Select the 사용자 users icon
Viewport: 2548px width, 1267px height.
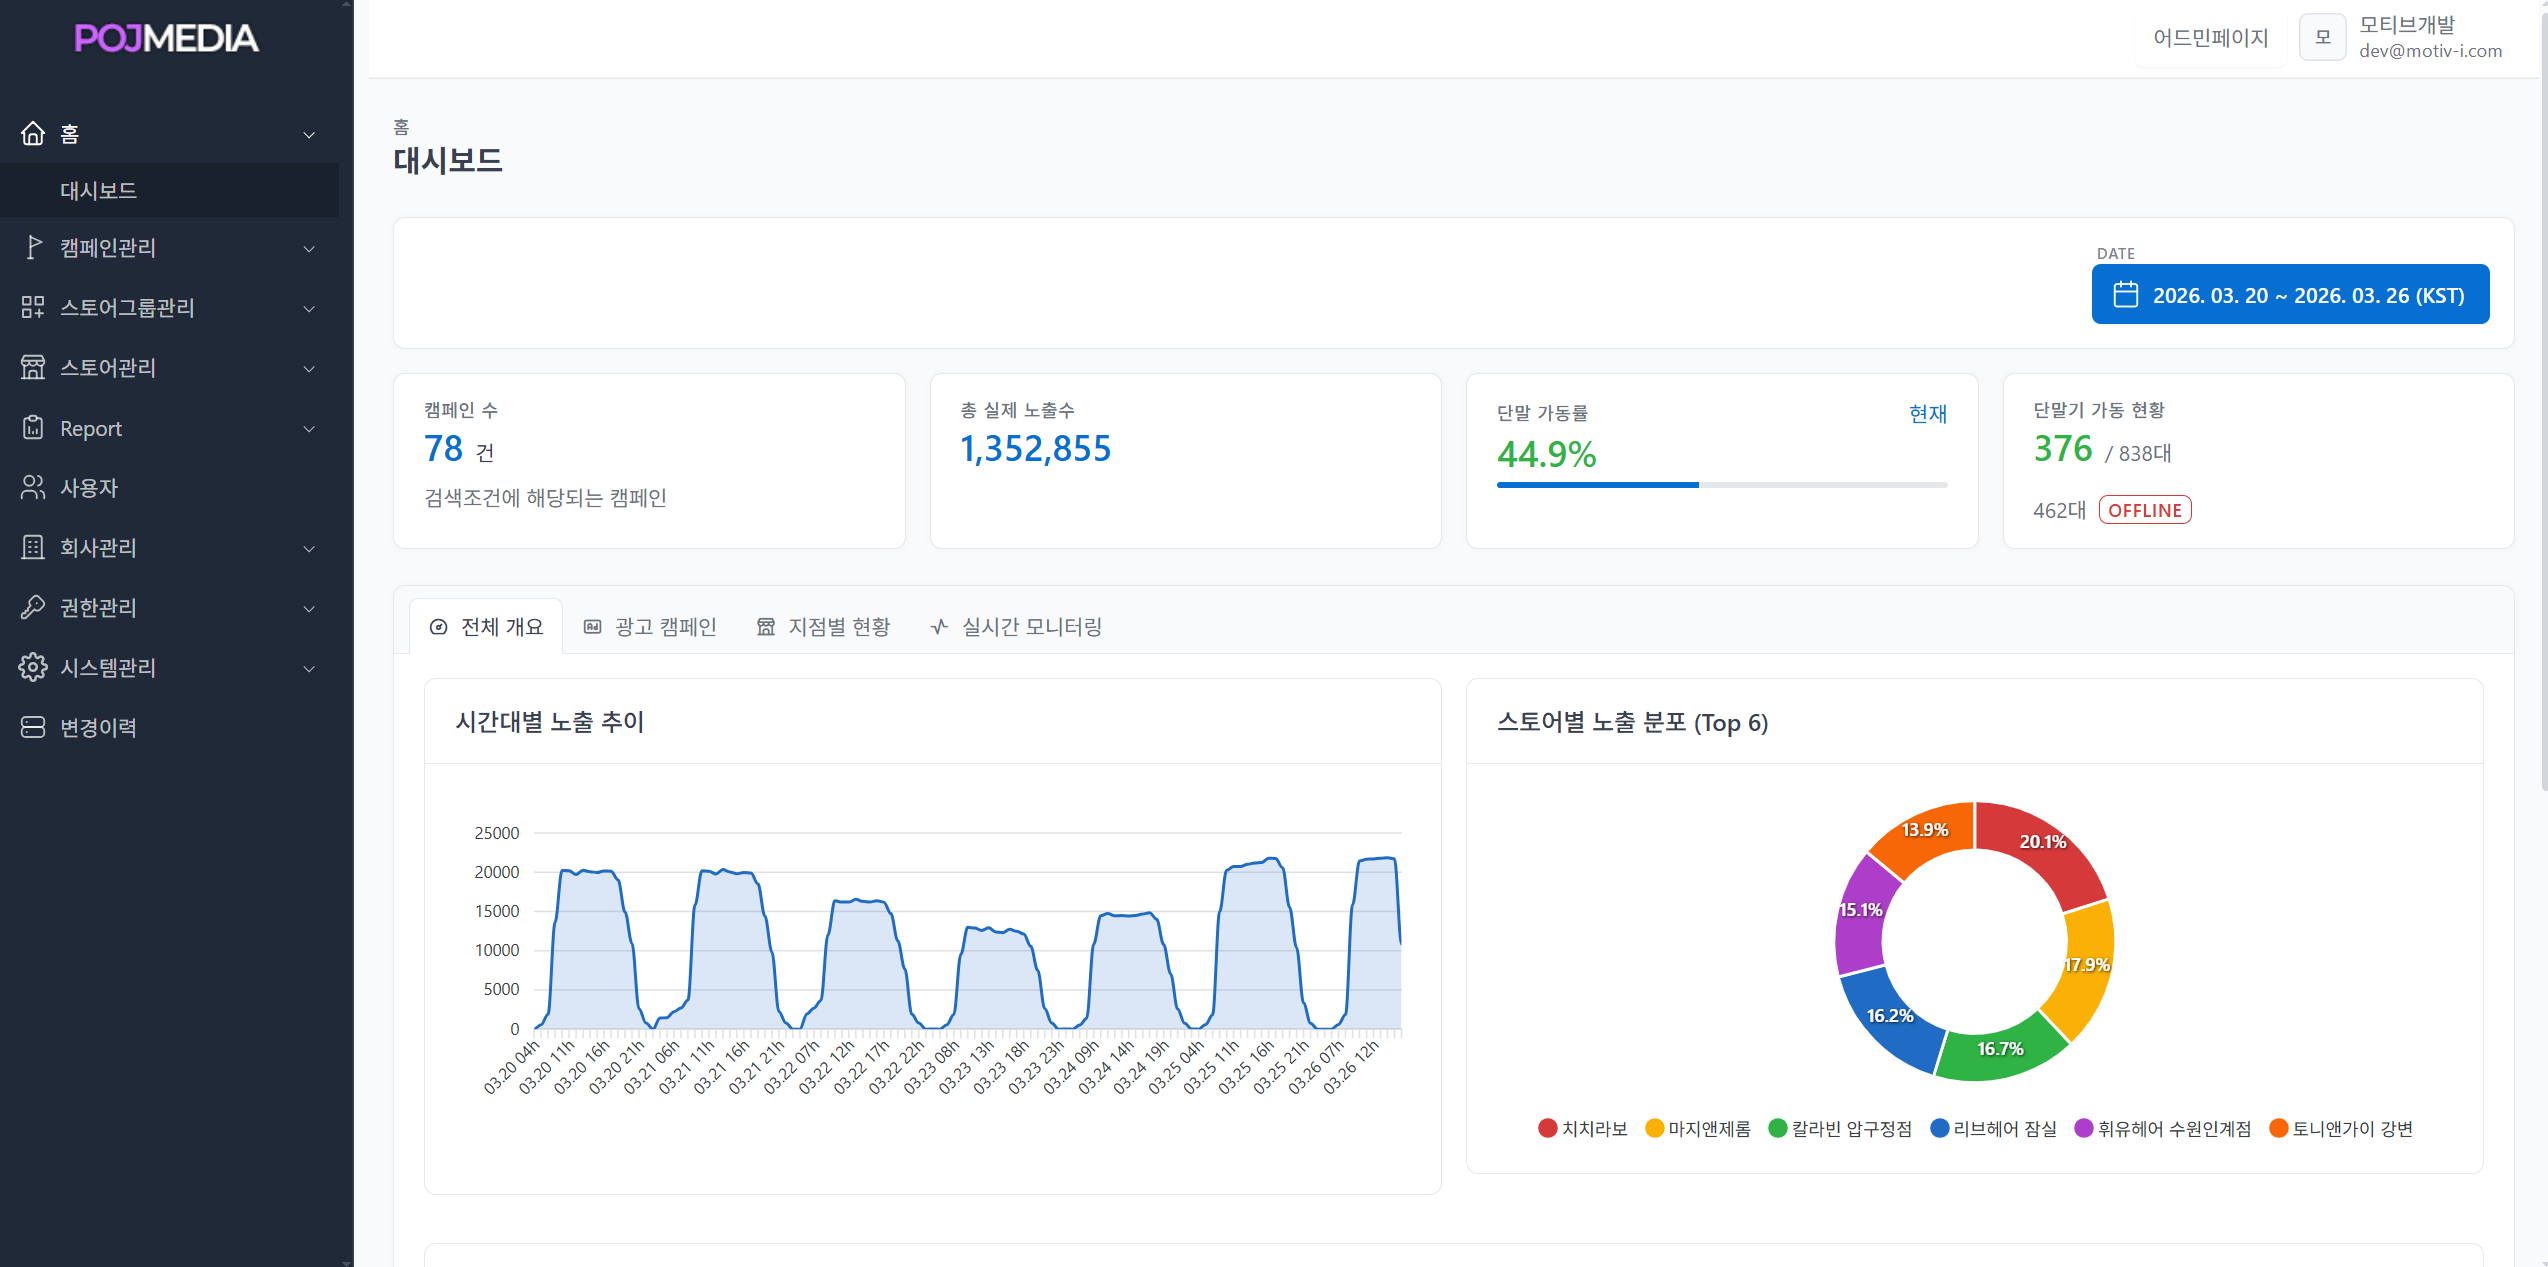(33, 487)
